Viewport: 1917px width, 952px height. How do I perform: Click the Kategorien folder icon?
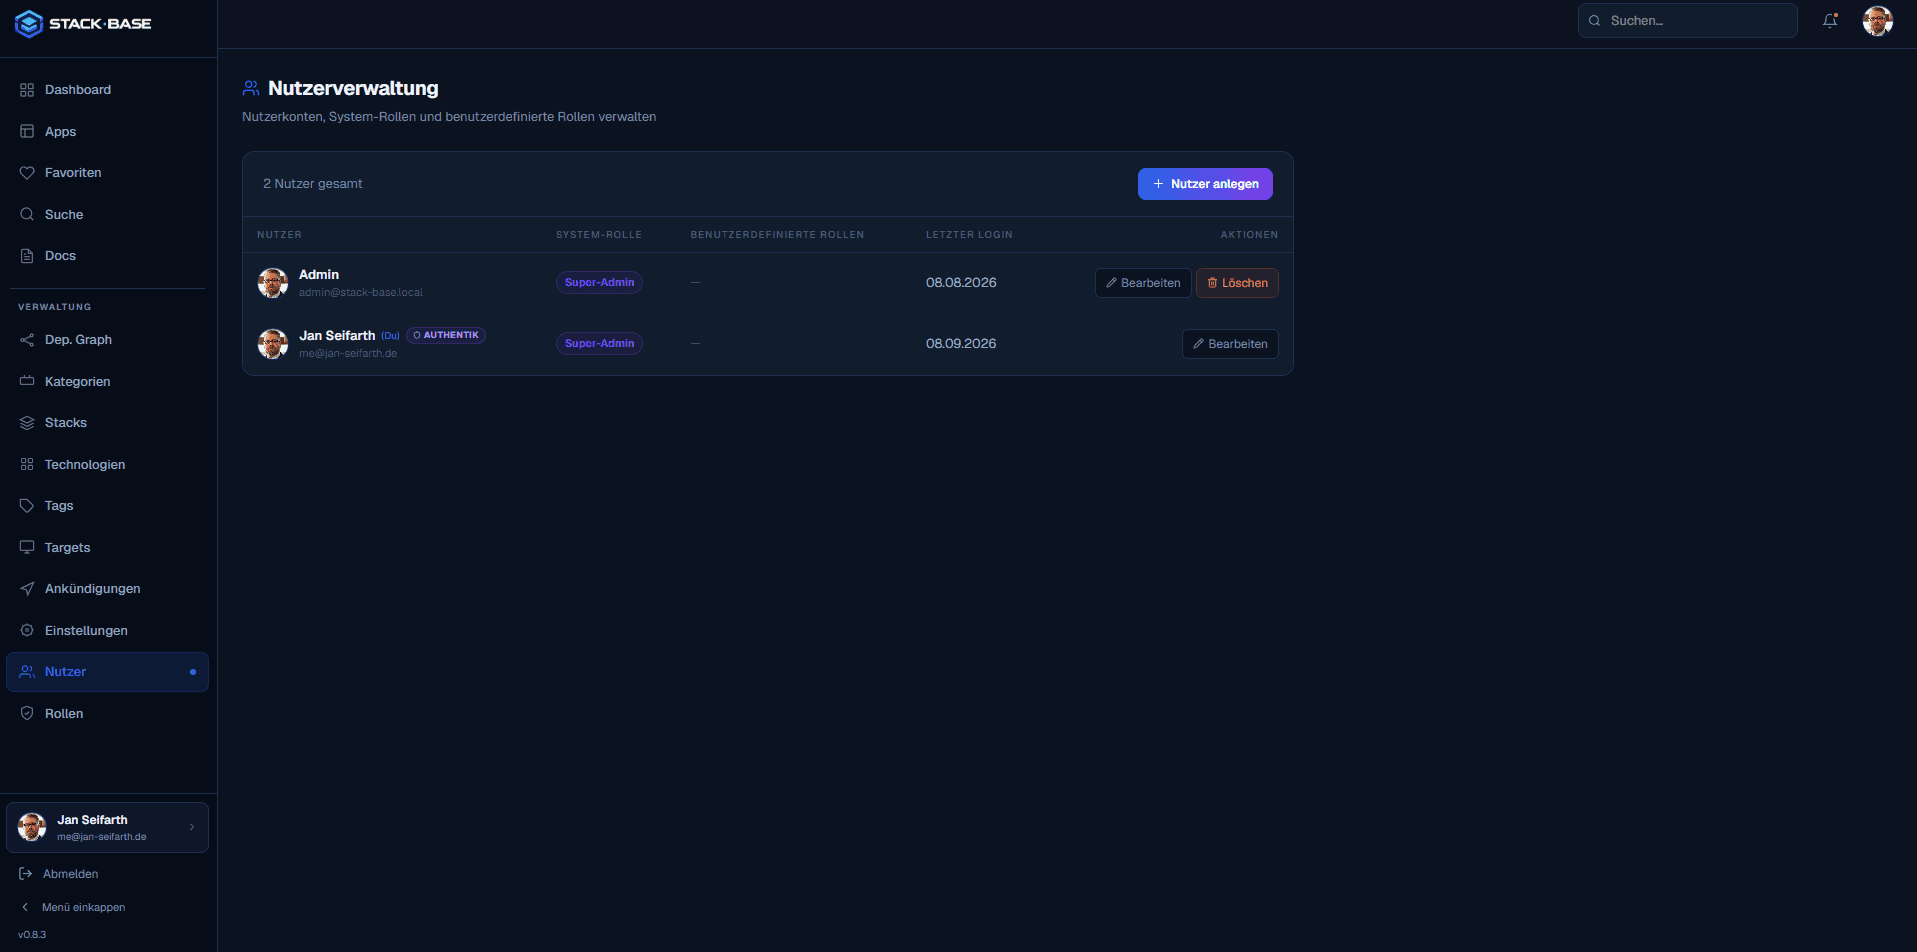(27, 382)
